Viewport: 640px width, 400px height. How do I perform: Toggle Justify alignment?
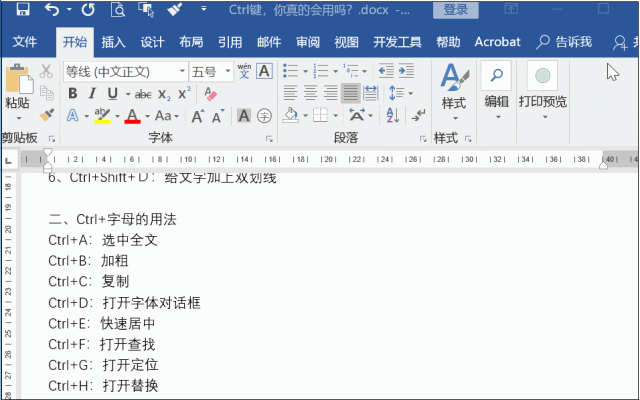[351, 93]
